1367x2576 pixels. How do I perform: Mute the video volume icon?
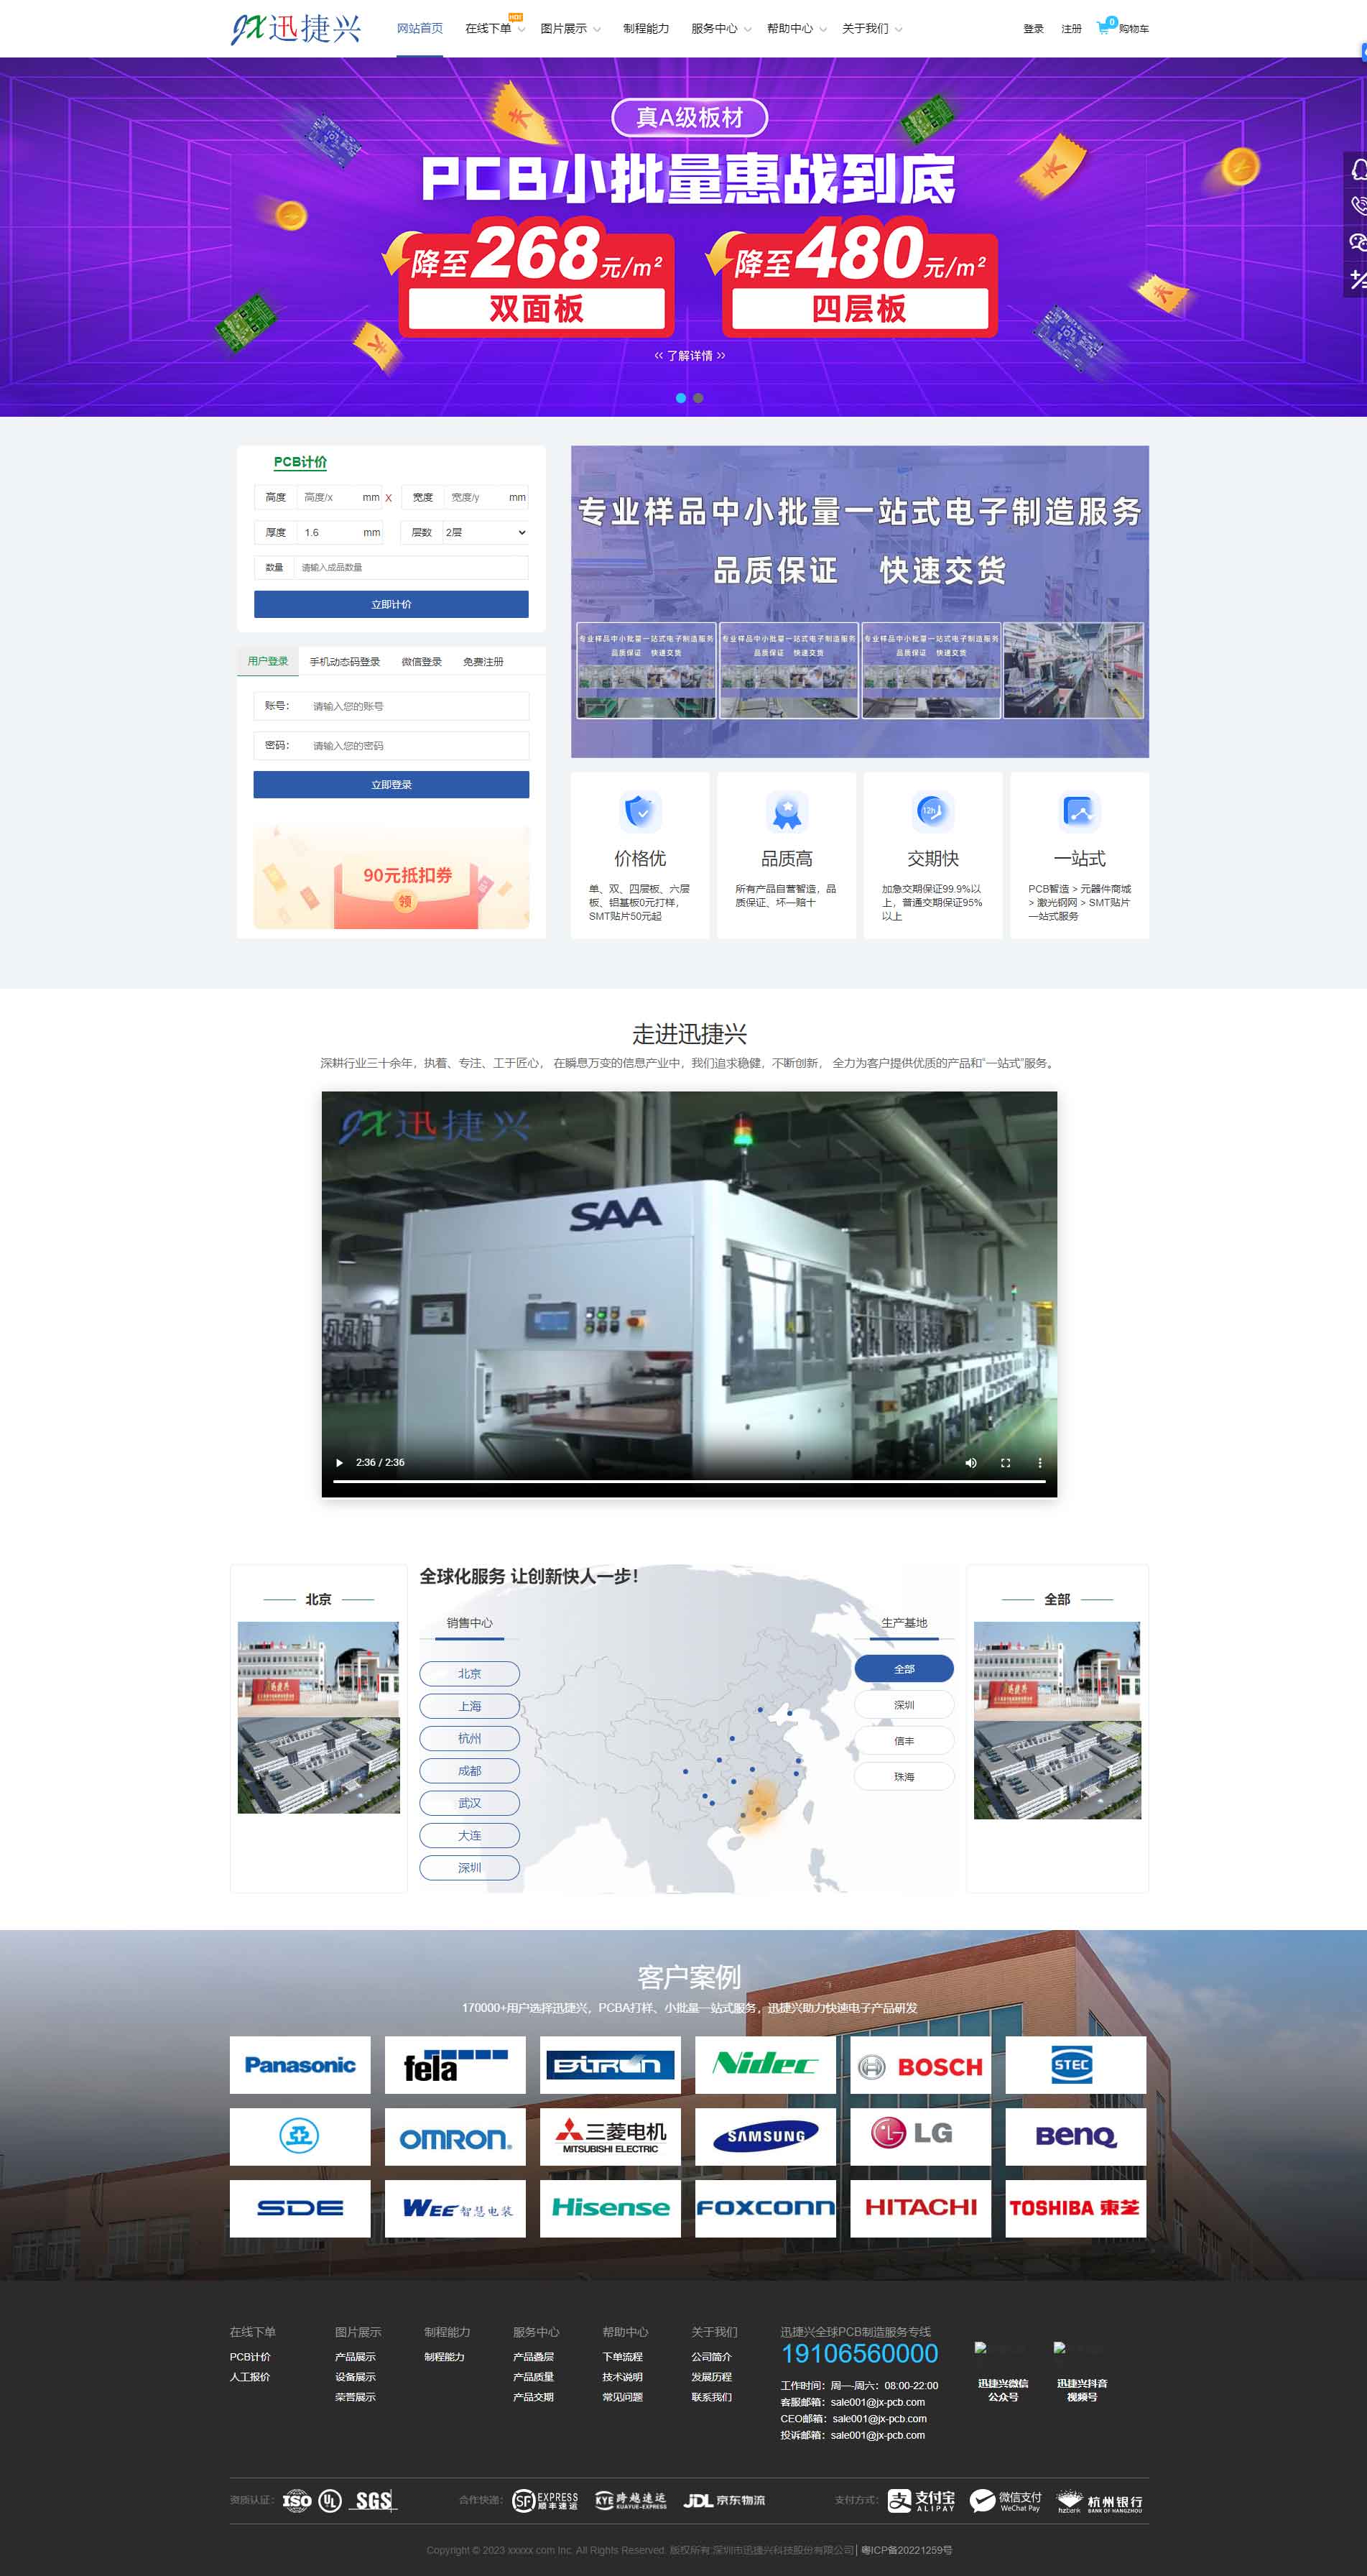click(970, 1462)
